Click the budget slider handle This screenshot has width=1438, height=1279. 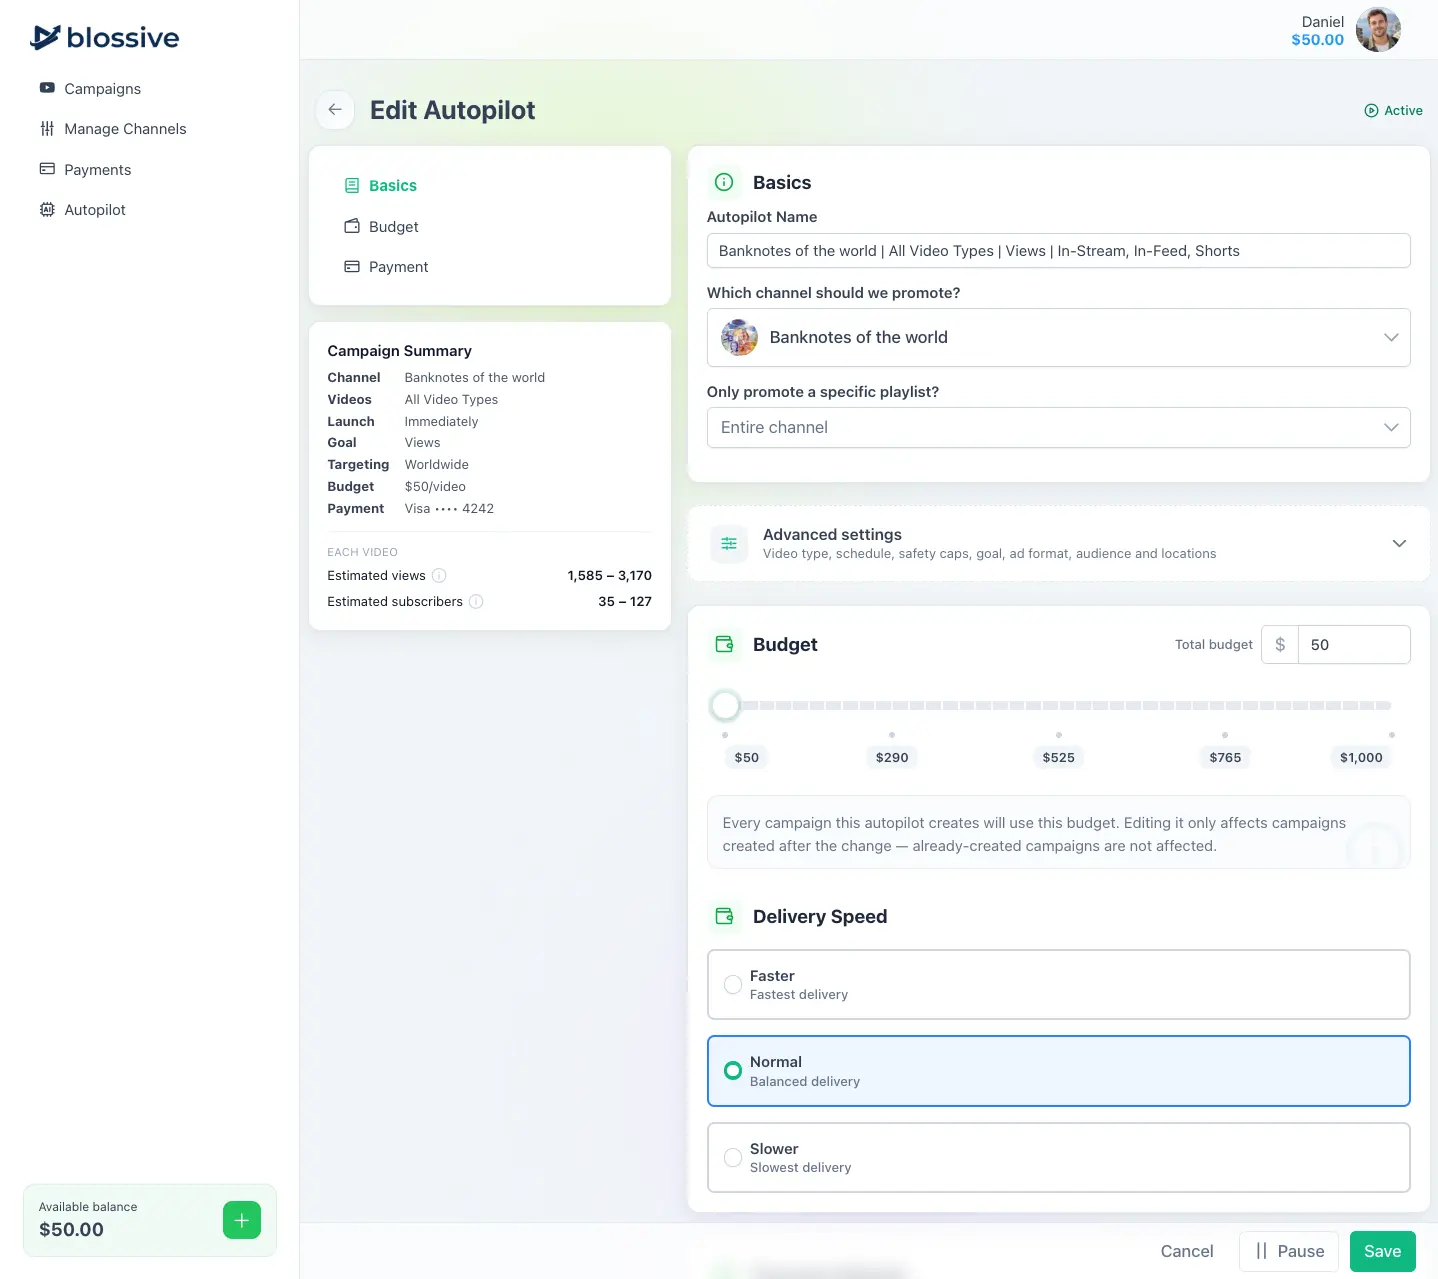click(725, 705)
